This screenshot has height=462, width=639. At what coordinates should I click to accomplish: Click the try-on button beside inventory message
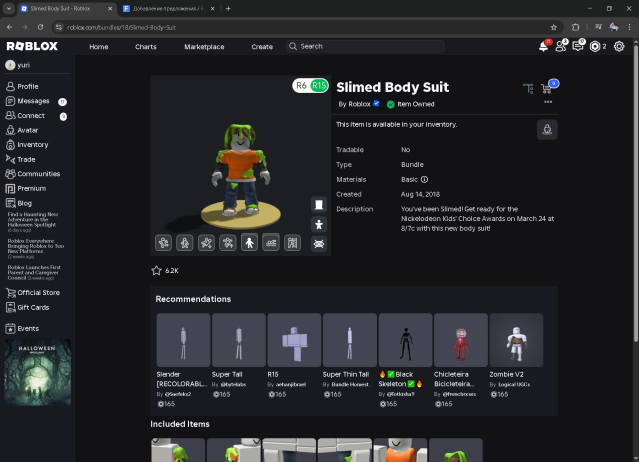pyautogui.click(x=546, y=129)
